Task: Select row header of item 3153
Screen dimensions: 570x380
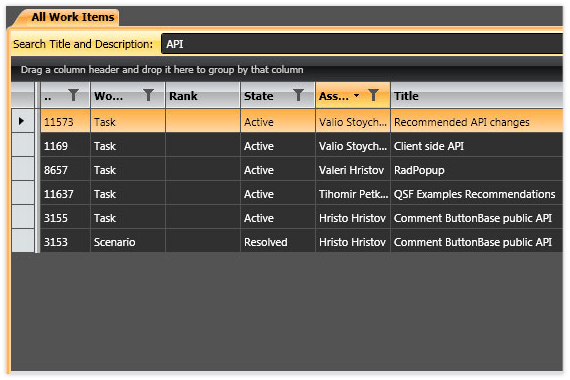Action: pos(23,241)
